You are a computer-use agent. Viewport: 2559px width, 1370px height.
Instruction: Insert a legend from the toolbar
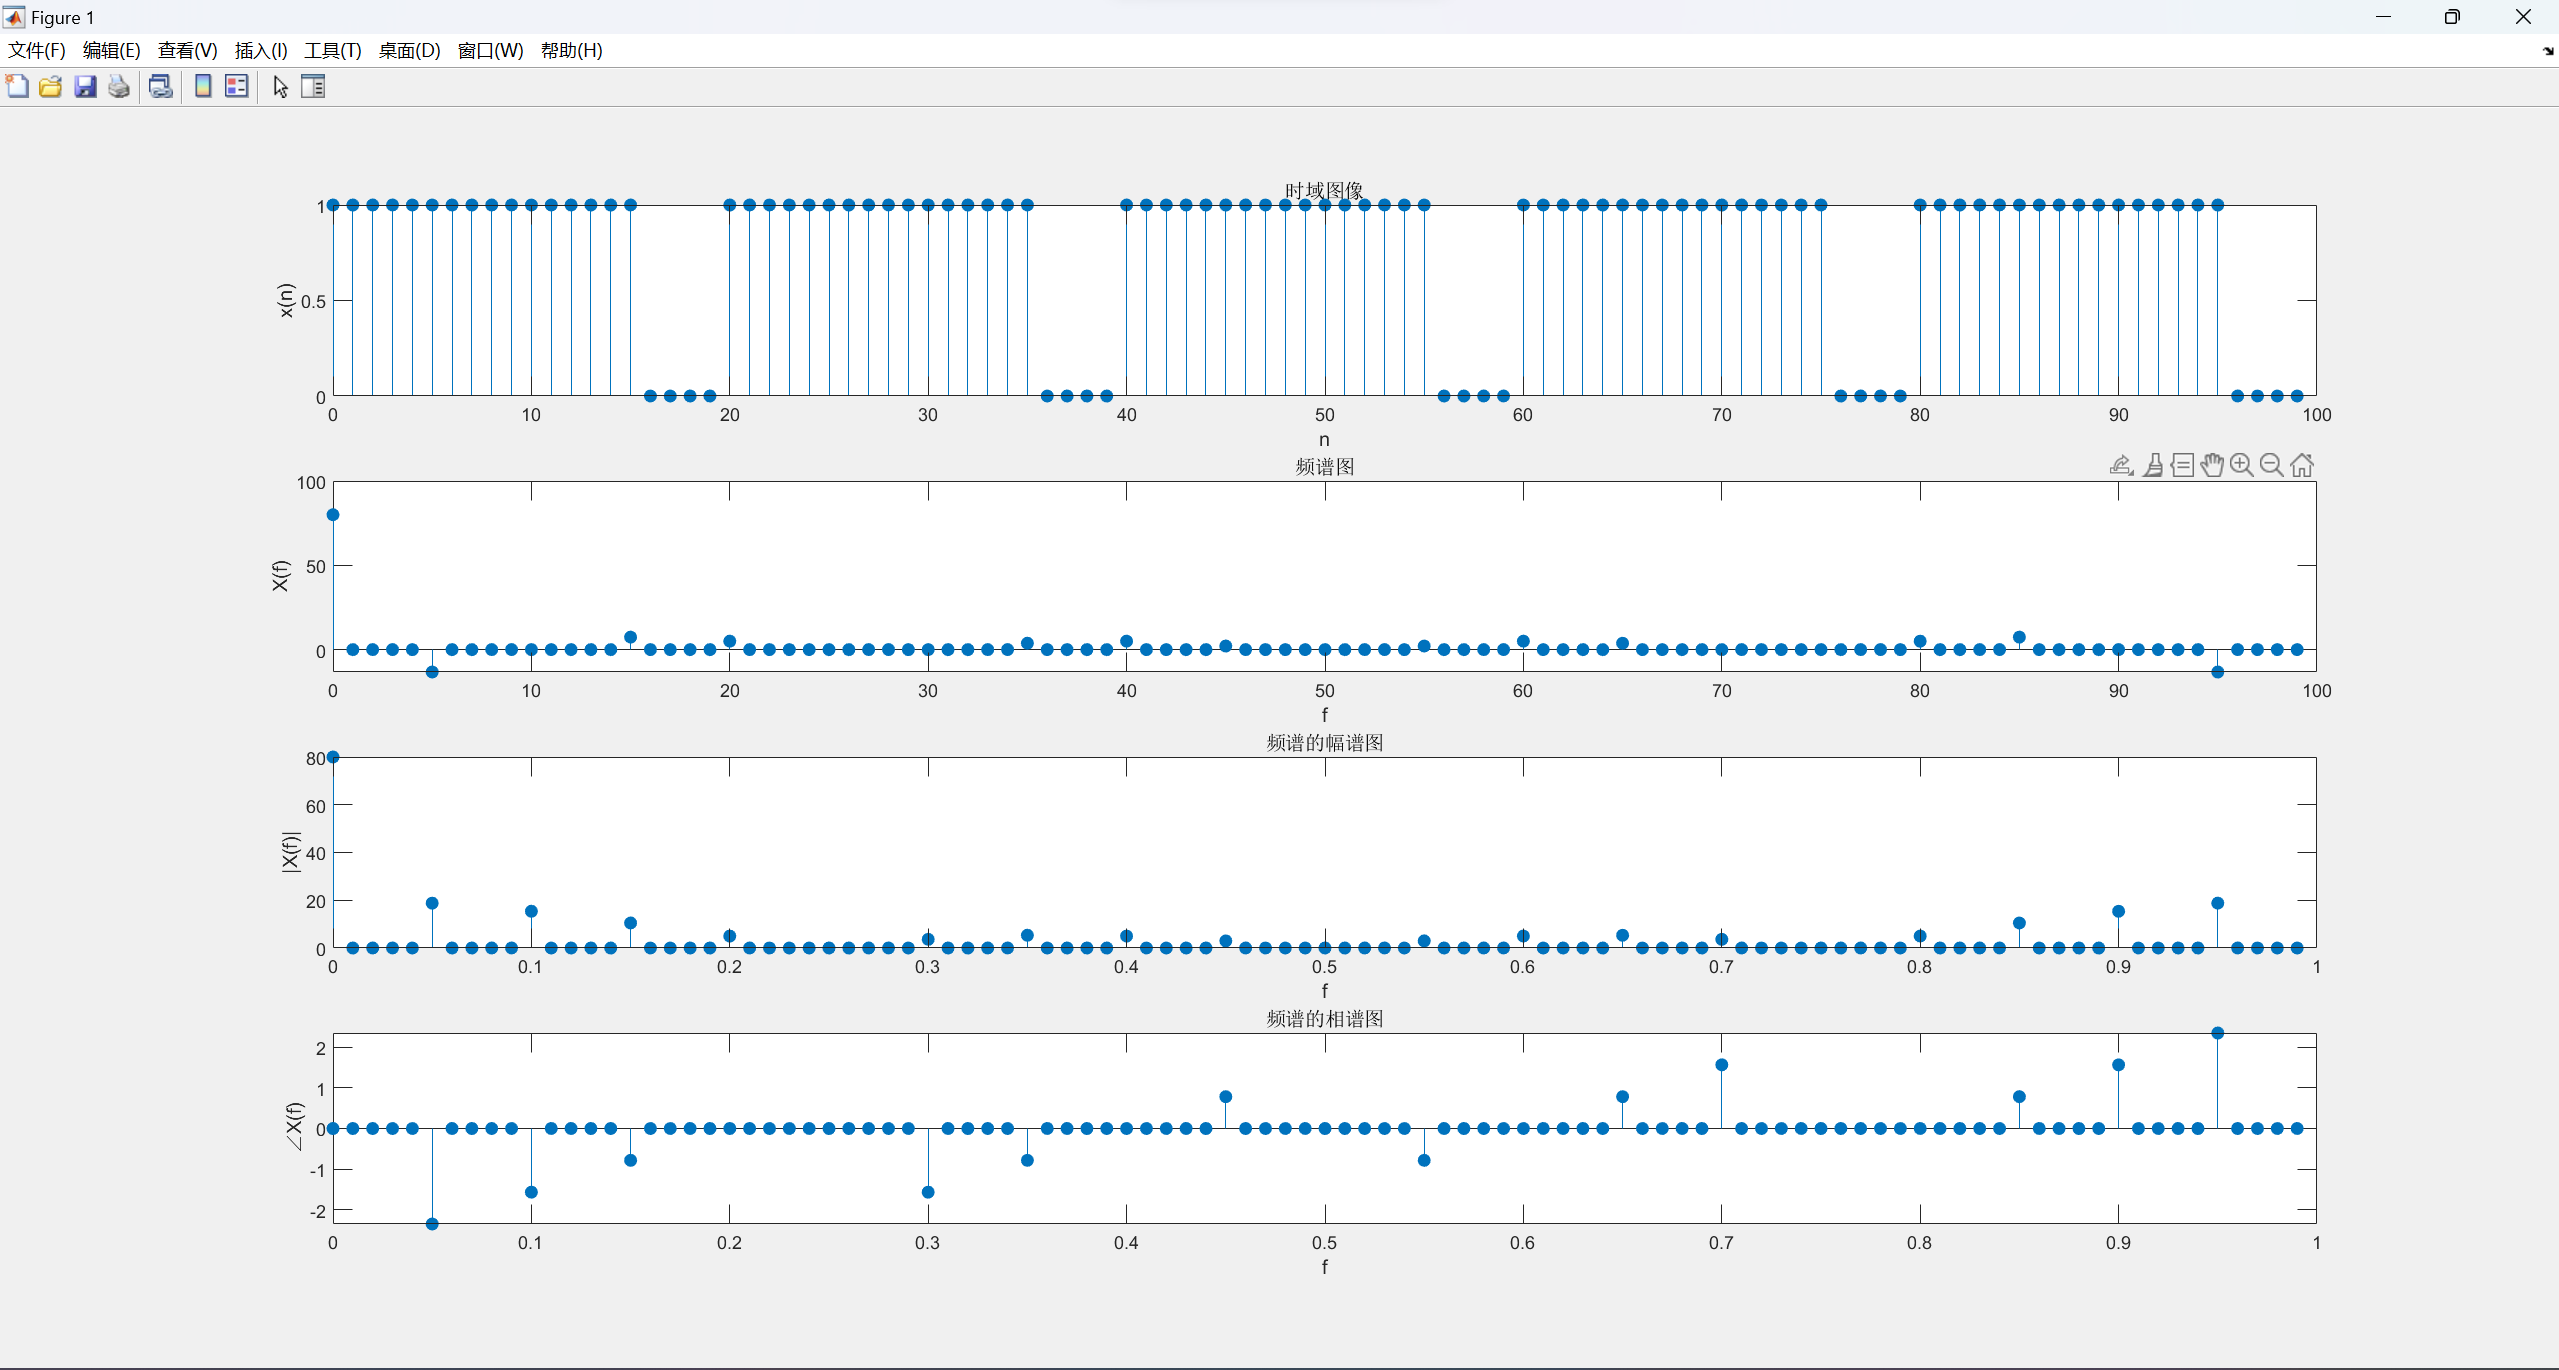click(x=237, y=87)
